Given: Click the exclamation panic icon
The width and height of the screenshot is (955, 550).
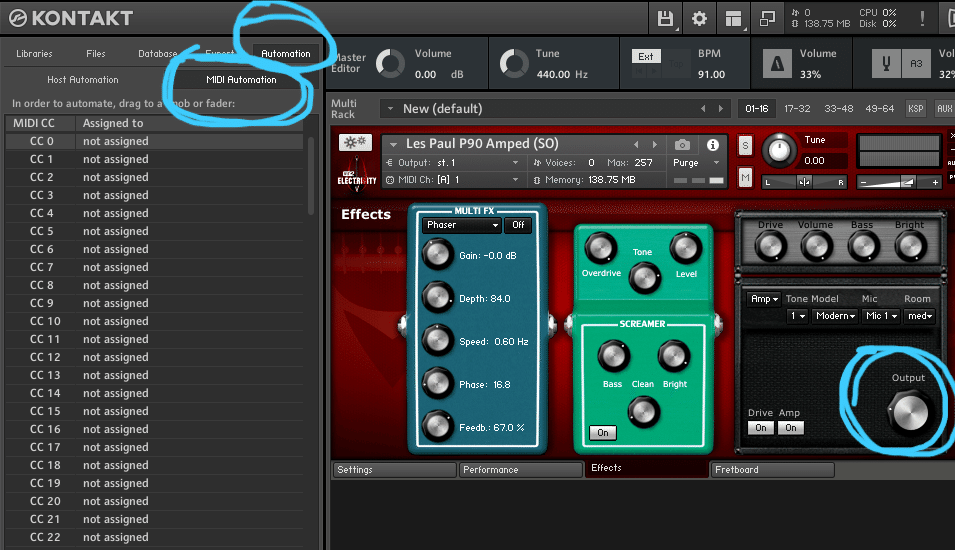Looking at the screenshot, I should pyautogui.click(x=922, y=18).
